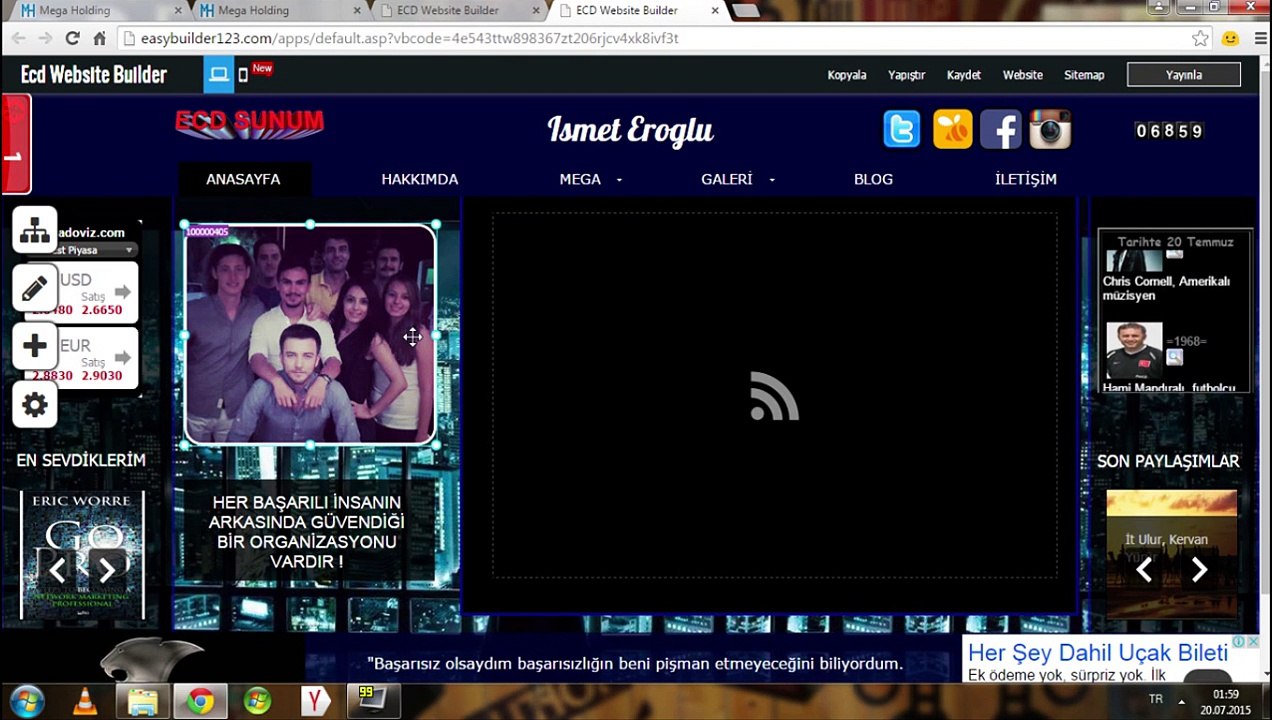Show previous item in En Sevdiklerim slider
This screenshot has height=720, width=1272.
click(x=57, y=570)
